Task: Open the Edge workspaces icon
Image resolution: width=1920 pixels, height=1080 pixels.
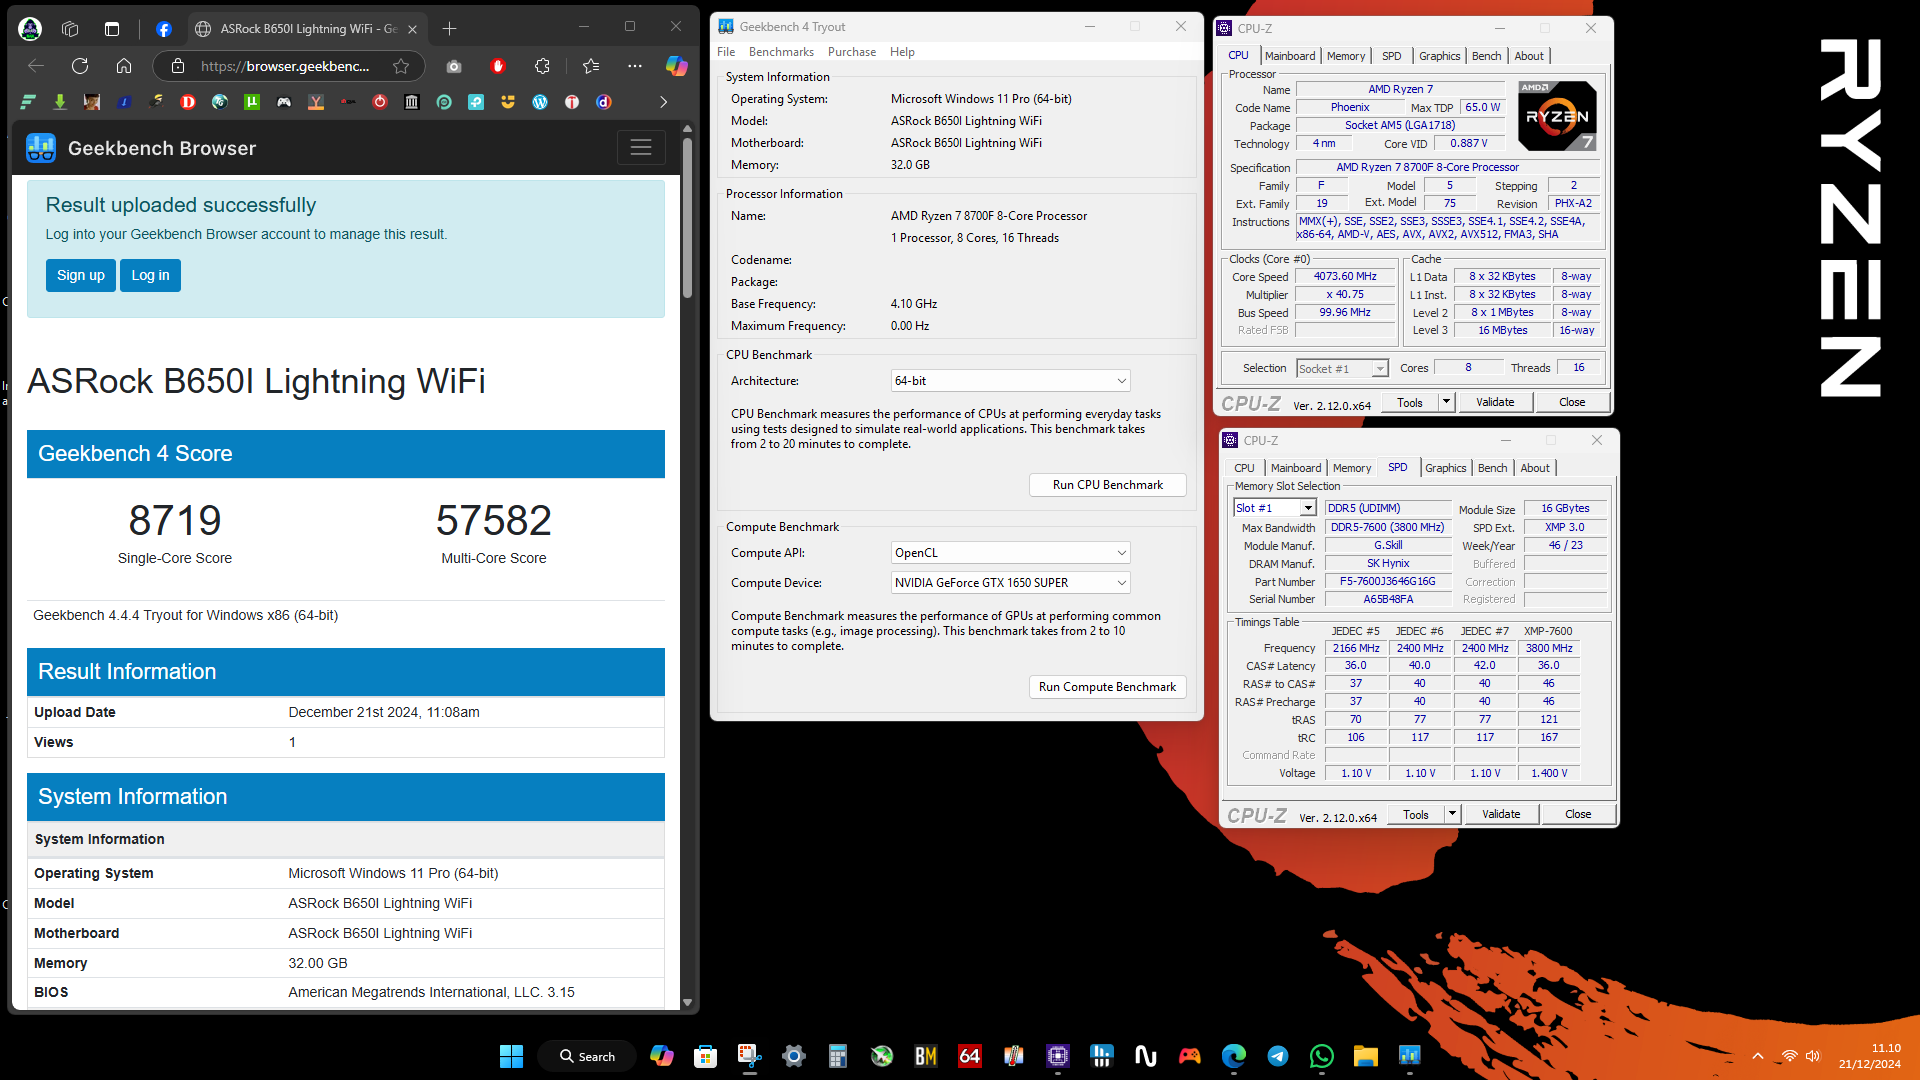Action: [70, 29]
